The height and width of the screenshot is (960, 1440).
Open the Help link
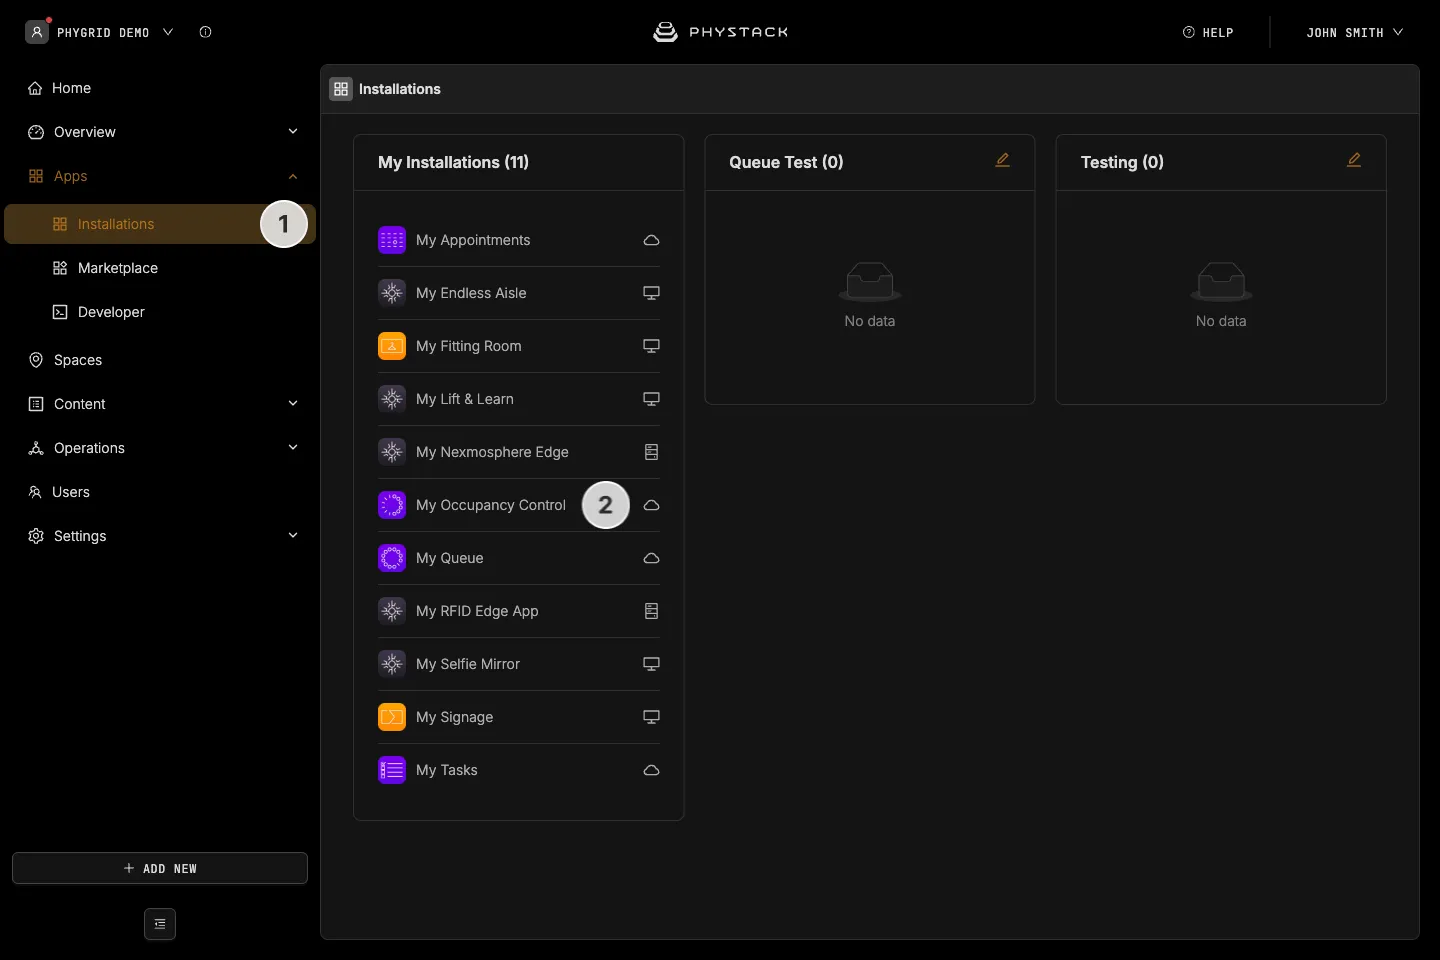(x=1208, y=32)
